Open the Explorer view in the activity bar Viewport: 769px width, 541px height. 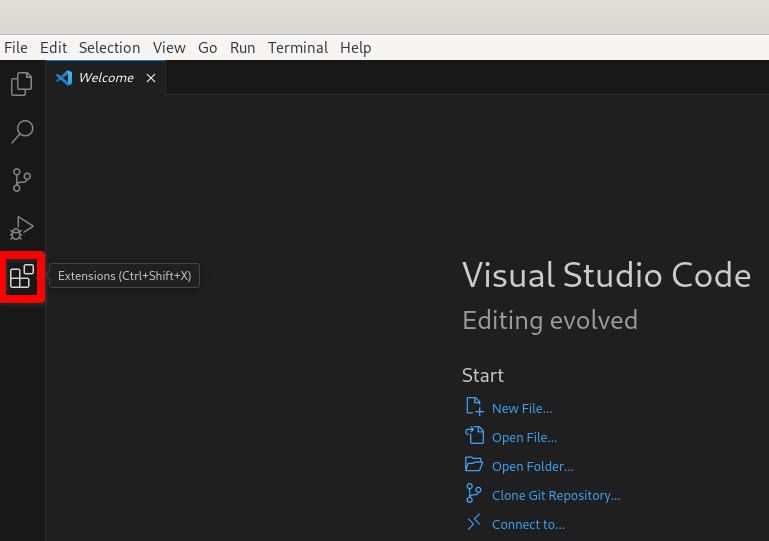[x=22, y=84]
